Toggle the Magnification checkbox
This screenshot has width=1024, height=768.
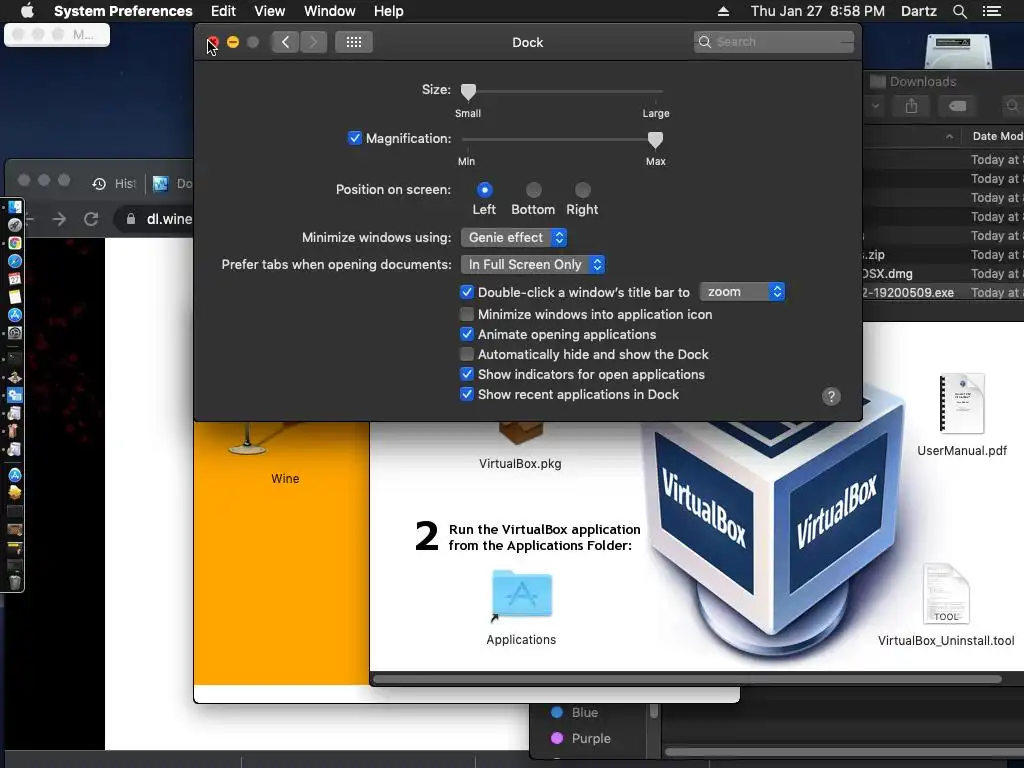tap(355, 138)
